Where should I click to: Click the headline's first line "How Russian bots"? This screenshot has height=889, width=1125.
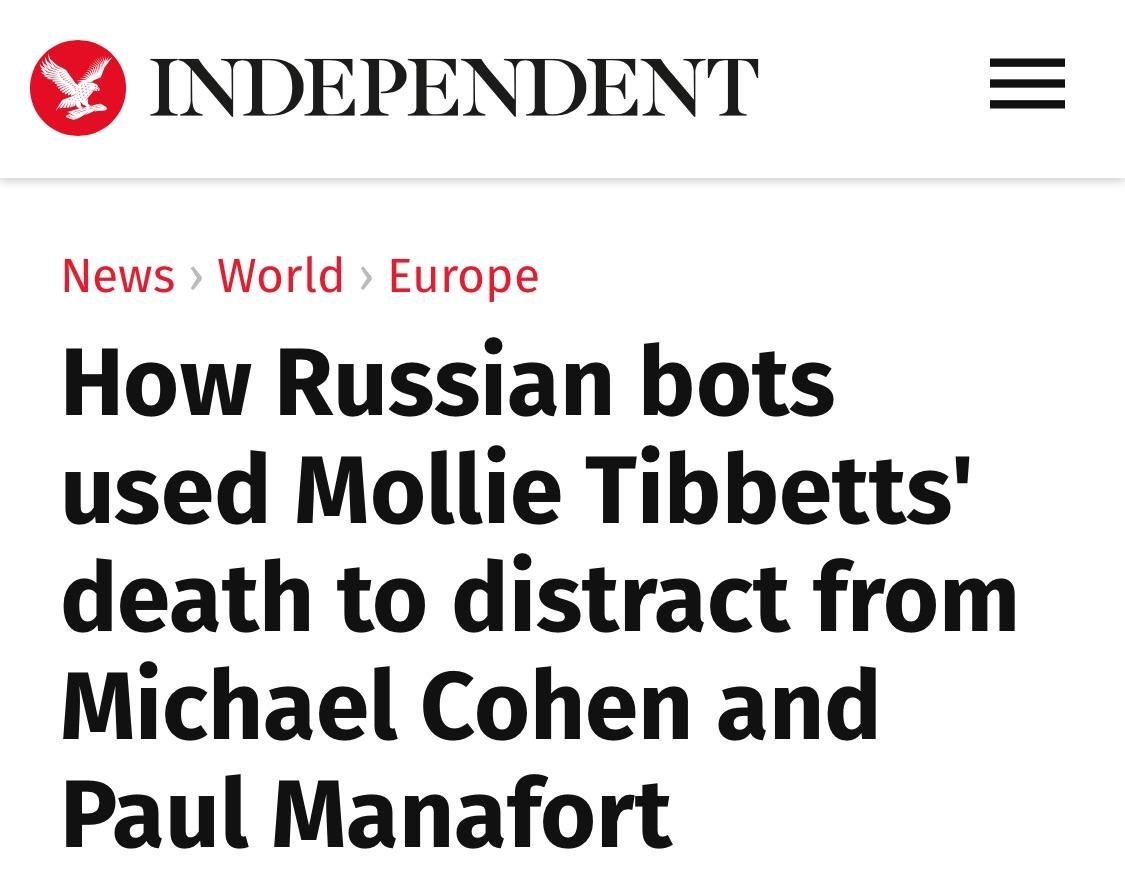448,380
